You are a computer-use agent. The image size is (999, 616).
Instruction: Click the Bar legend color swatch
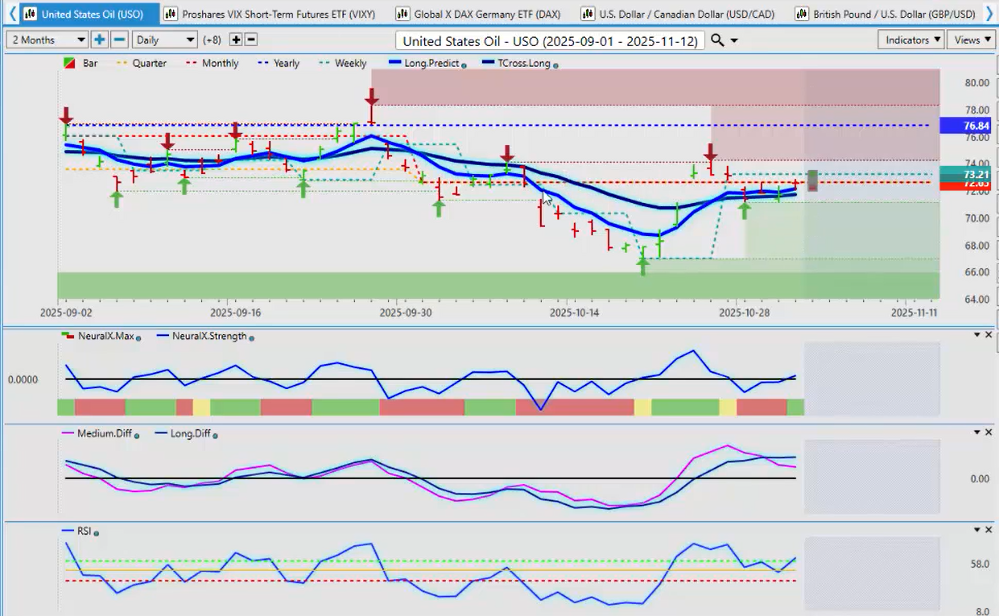point(67,63)
